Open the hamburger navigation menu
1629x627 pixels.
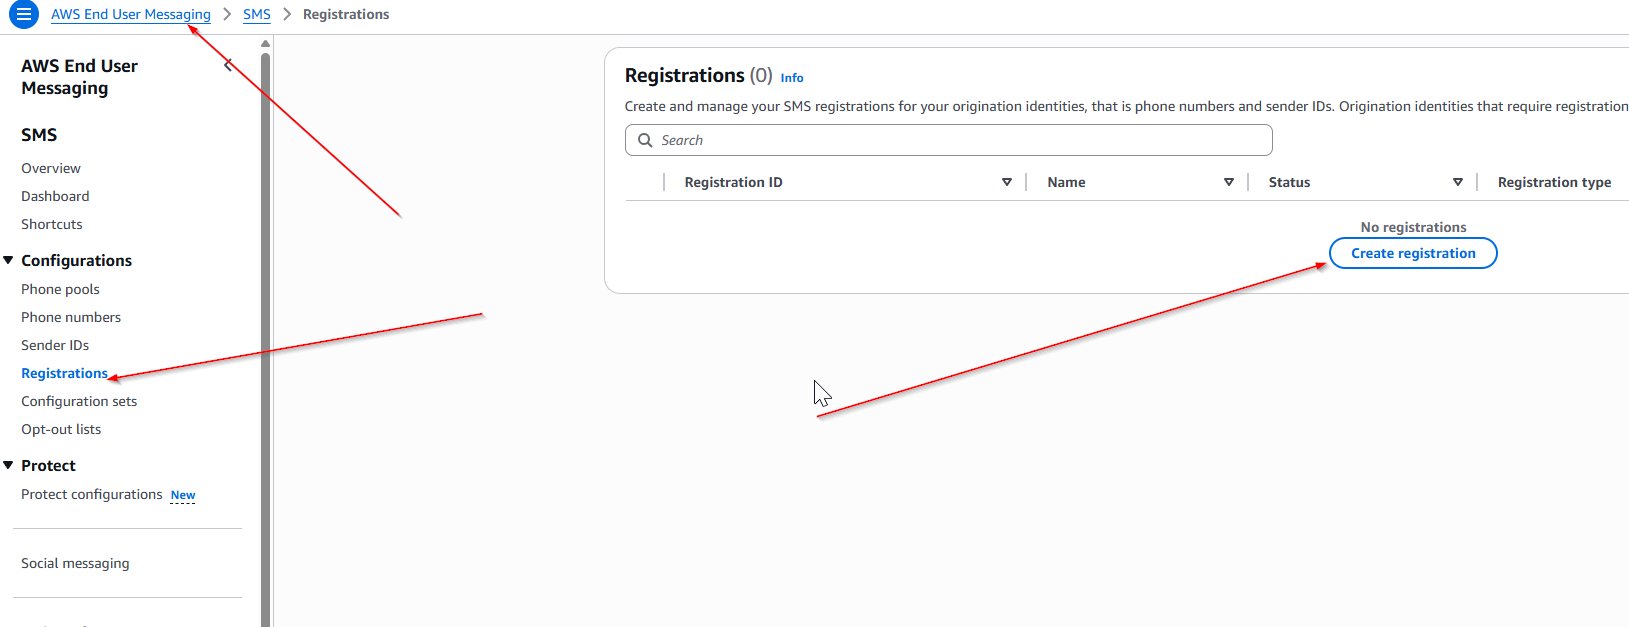24,15
